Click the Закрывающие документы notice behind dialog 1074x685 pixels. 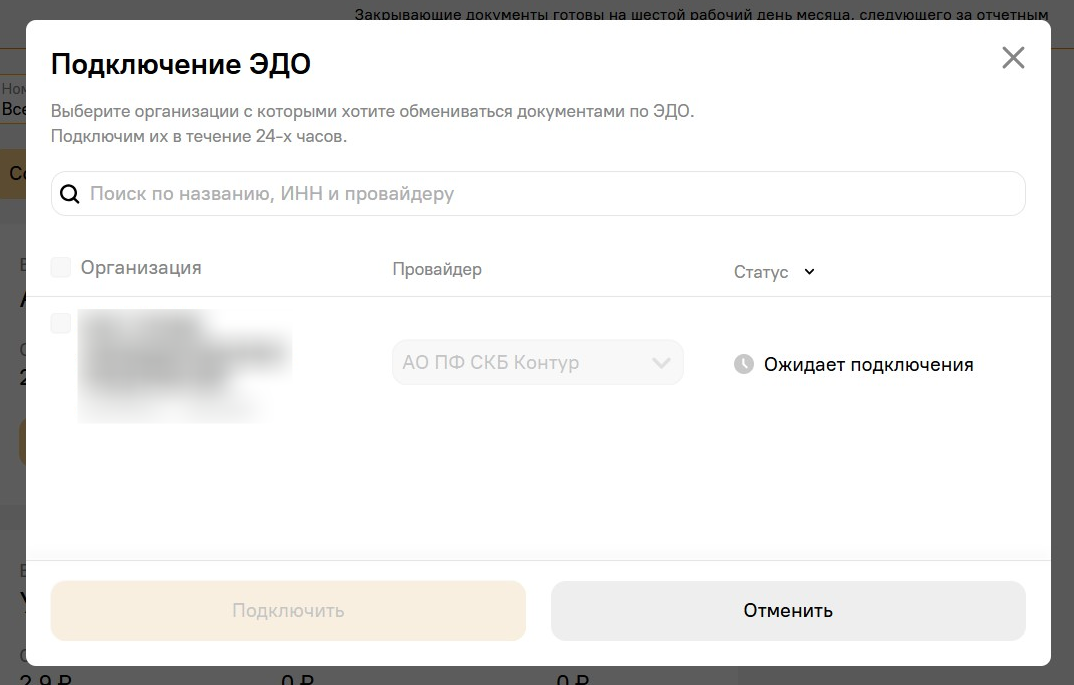point(700,14)
